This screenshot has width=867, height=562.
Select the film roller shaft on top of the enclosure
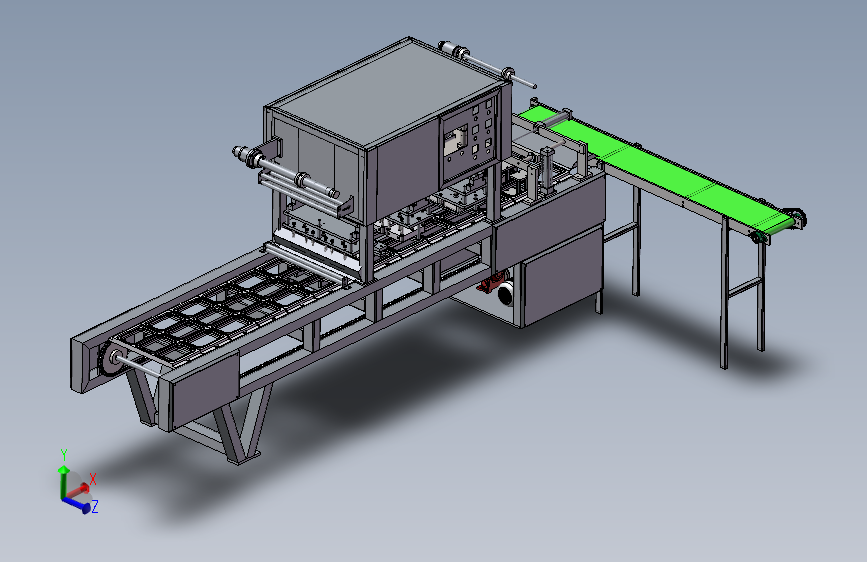click(487, 64)
